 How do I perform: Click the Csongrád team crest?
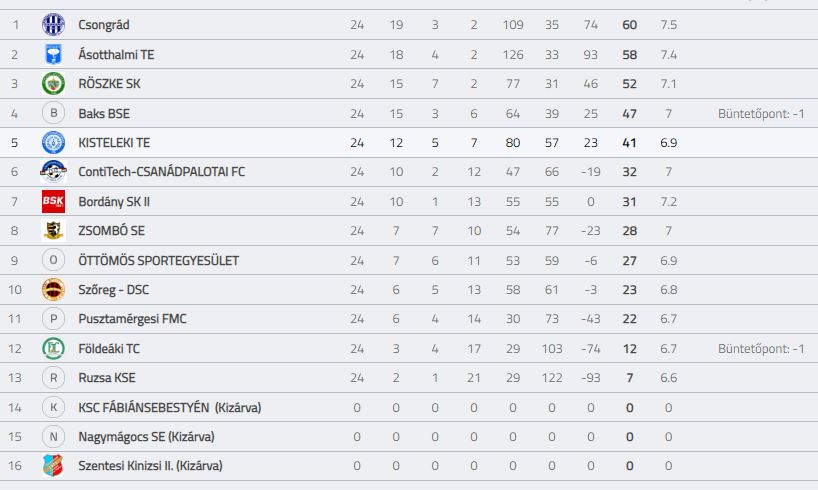click(x=53, y=25)
